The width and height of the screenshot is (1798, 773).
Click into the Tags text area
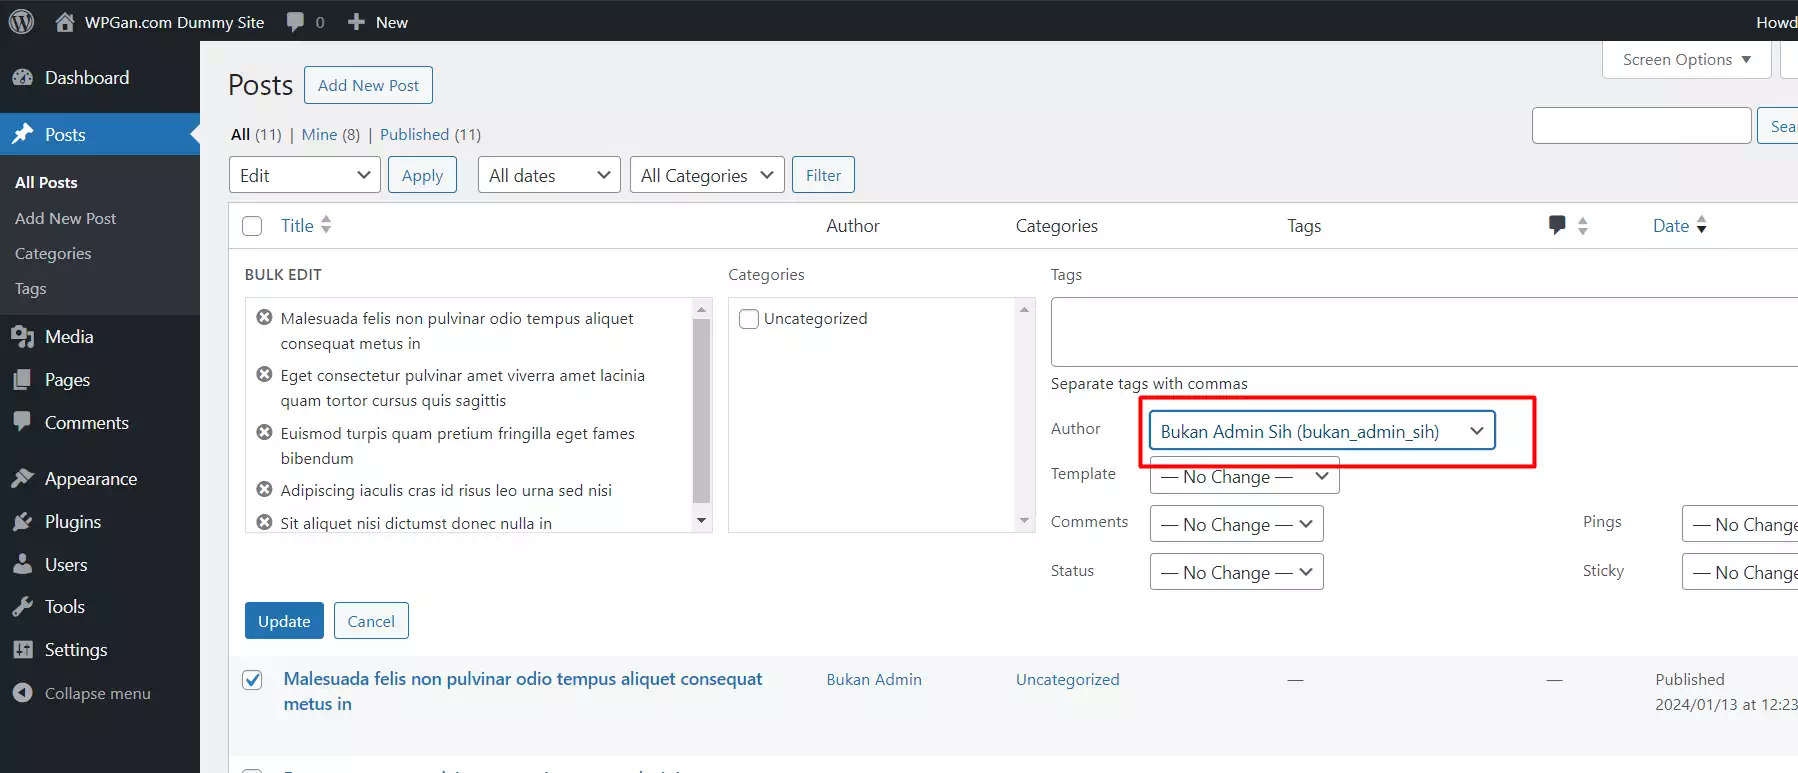pos(1424,331)
